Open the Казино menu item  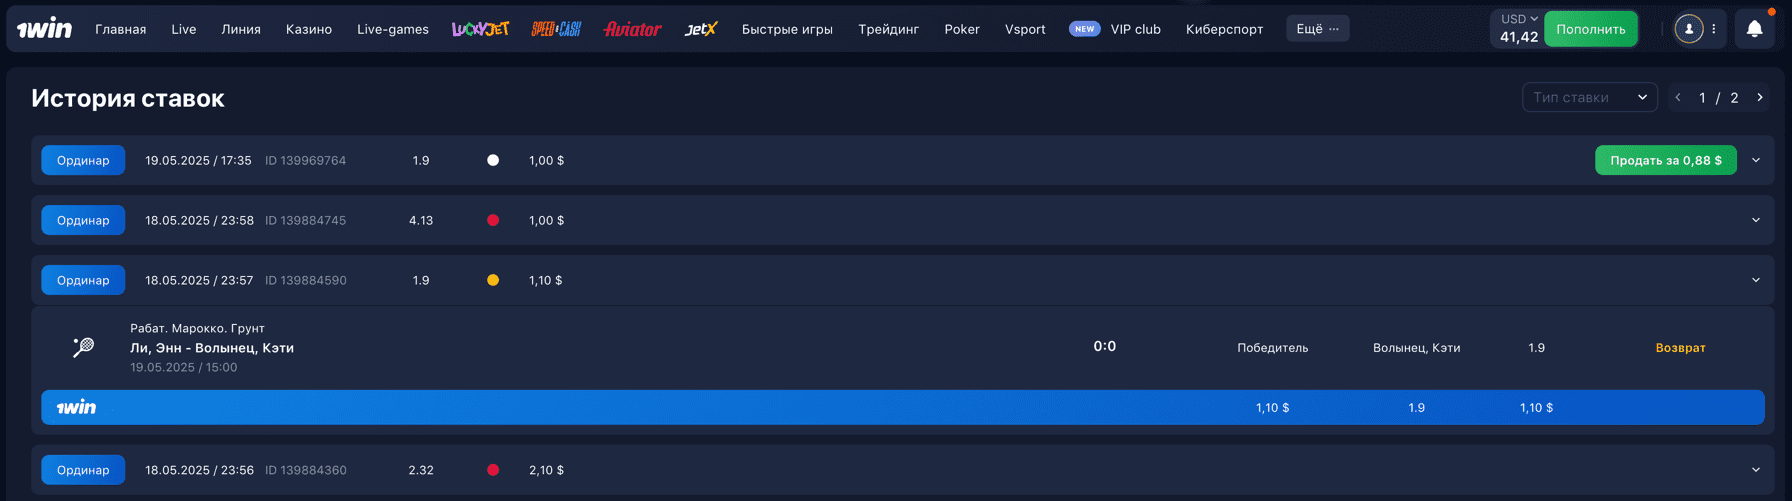tap(308, 29)
